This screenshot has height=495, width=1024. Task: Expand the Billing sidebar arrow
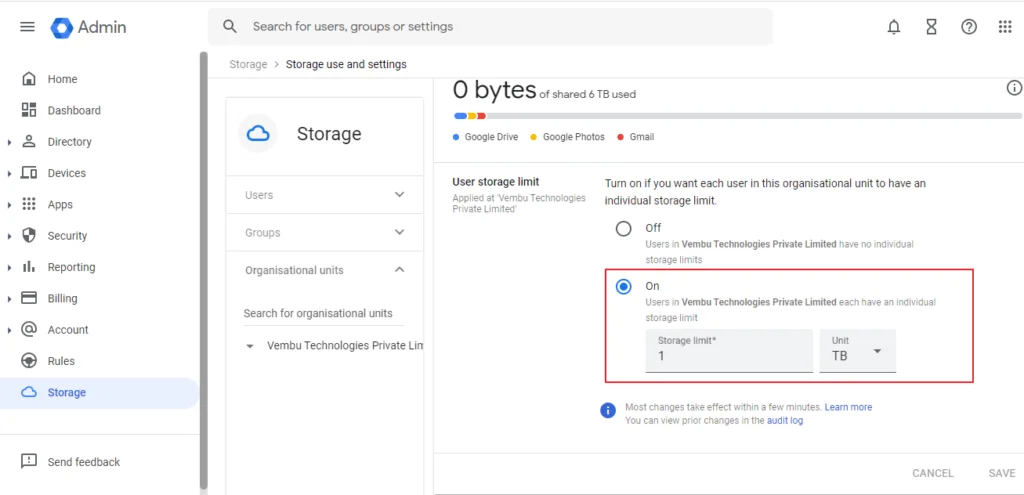(10, 299)
